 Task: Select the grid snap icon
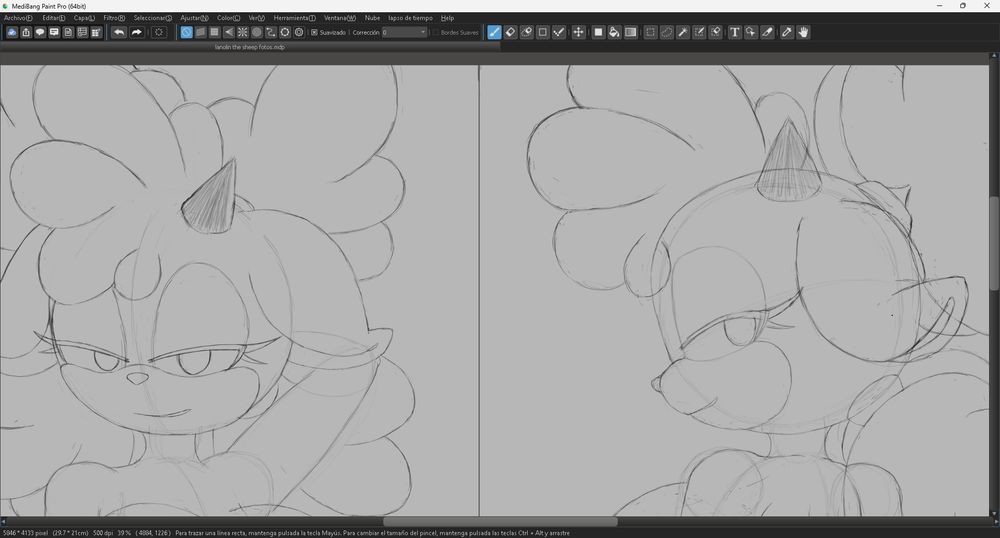pyautogui.click(x=214, y=32)
